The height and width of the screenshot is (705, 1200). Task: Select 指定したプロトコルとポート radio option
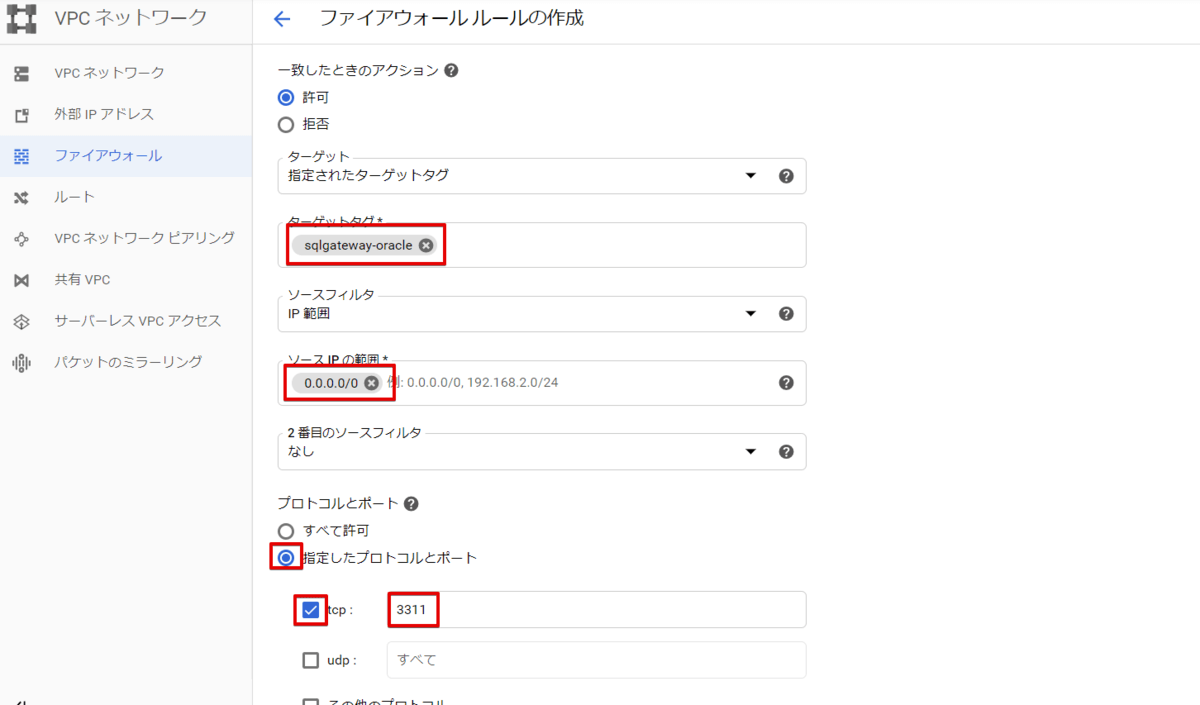tap(286, 558)
